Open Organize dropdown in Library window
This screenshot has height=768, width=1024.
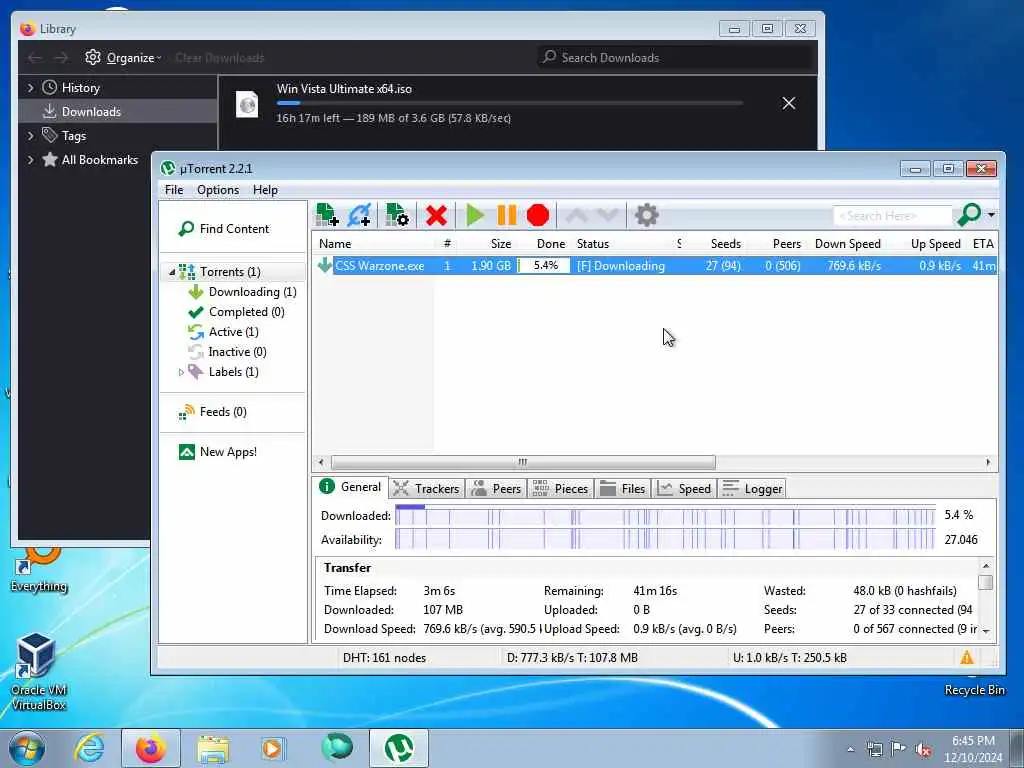[x=123, y=57]
